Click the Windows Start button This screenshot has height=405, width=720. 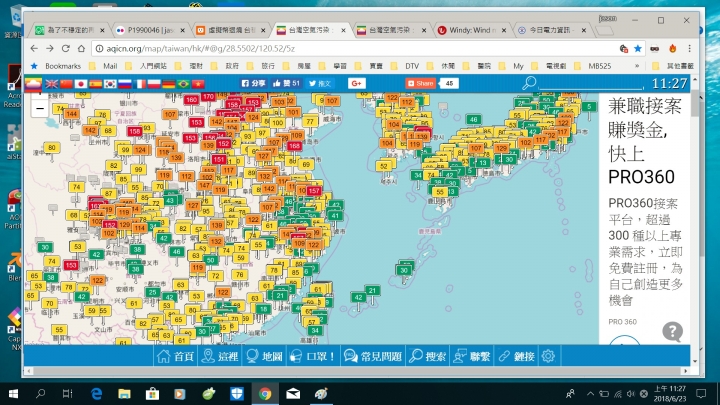[x=13, y=394]
